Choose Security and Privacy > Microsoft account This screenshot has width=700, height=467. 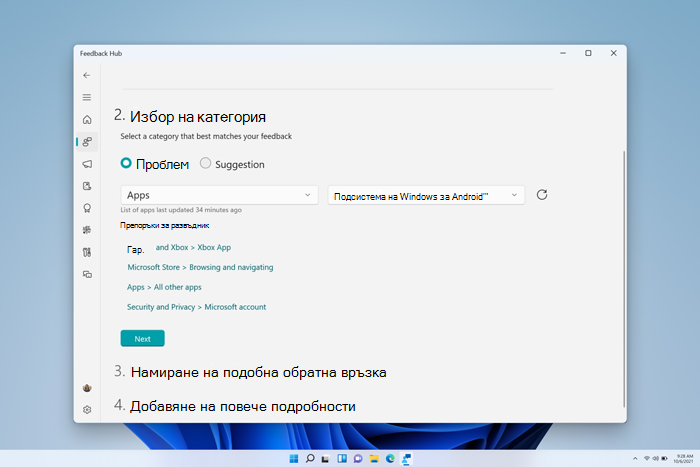[x=196, y=307]
